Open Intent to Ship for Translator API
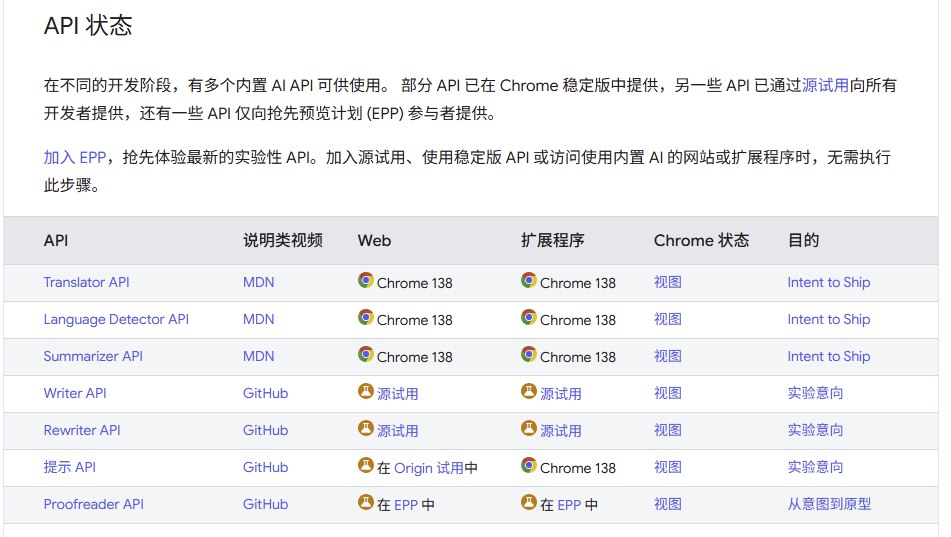Image resolution: width=951 pixels, height=537 pixels. click(828, 282)
